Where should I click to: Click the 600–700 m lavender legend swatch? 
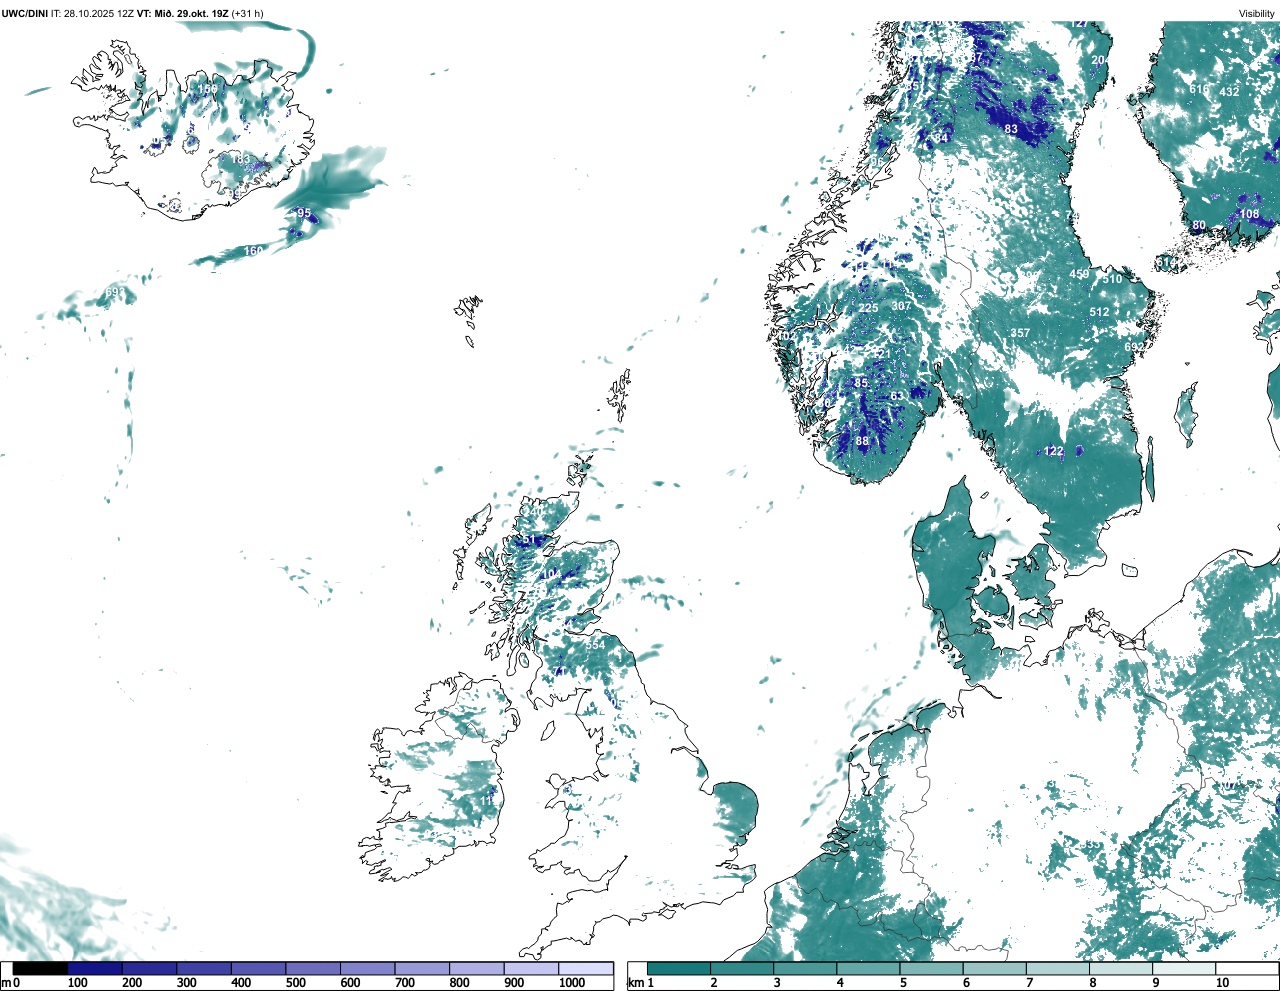(x=367, y=968)
